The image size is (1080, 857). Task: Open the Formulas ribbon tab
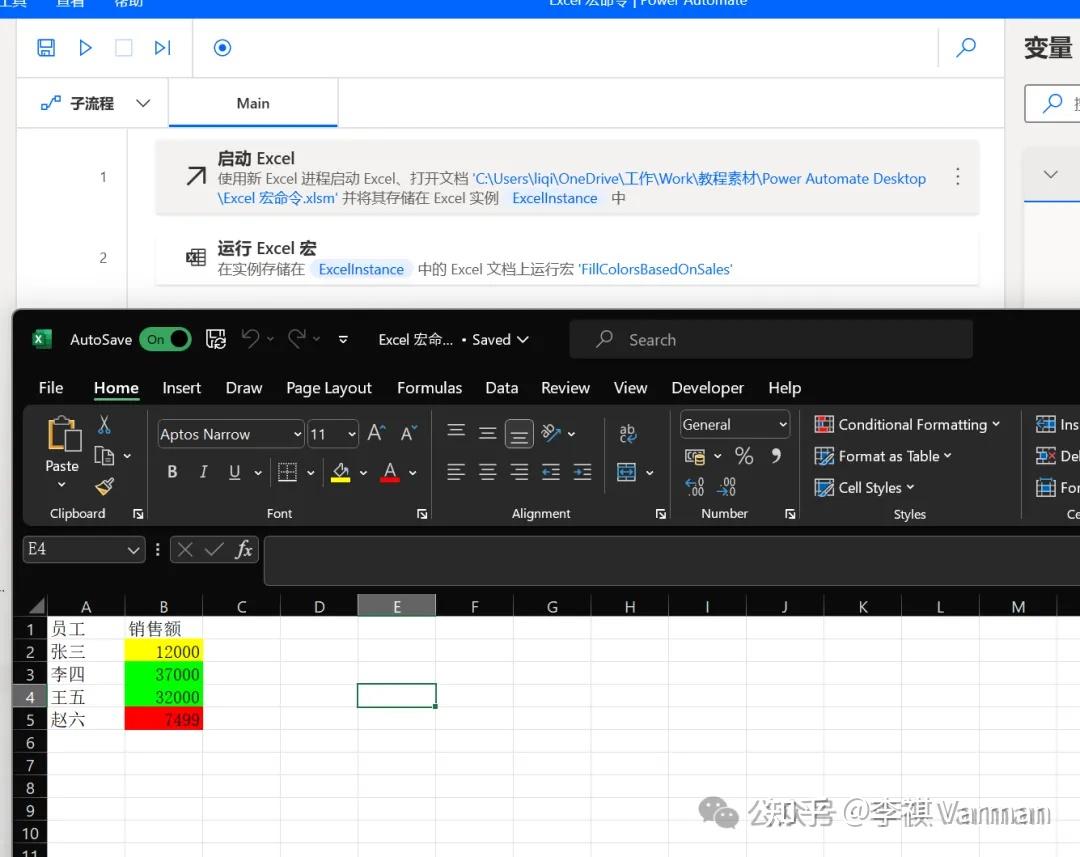pyautogui.click(x=429, y=388)
